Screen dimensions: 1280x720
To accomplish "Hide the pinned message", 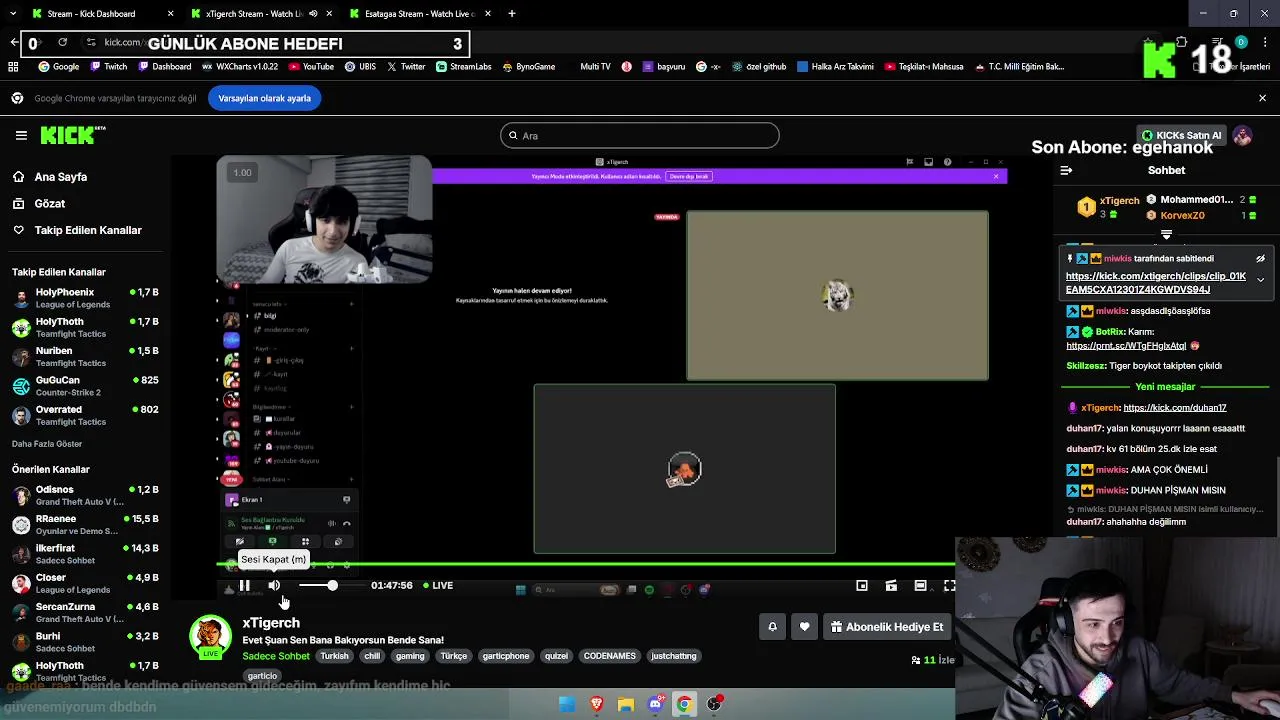I will click(x=1260, y=259).
